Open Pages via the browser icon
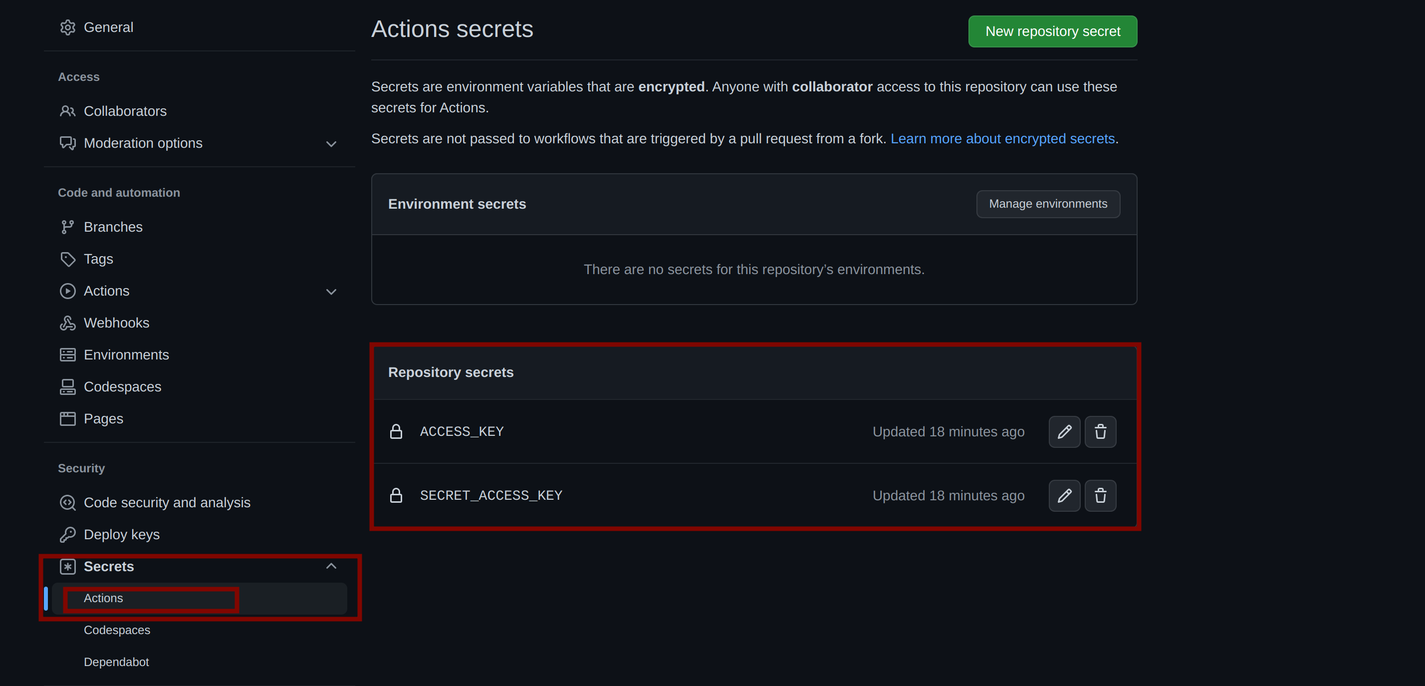The height and width of the screenshot is (686, 1425). point(67,418)
